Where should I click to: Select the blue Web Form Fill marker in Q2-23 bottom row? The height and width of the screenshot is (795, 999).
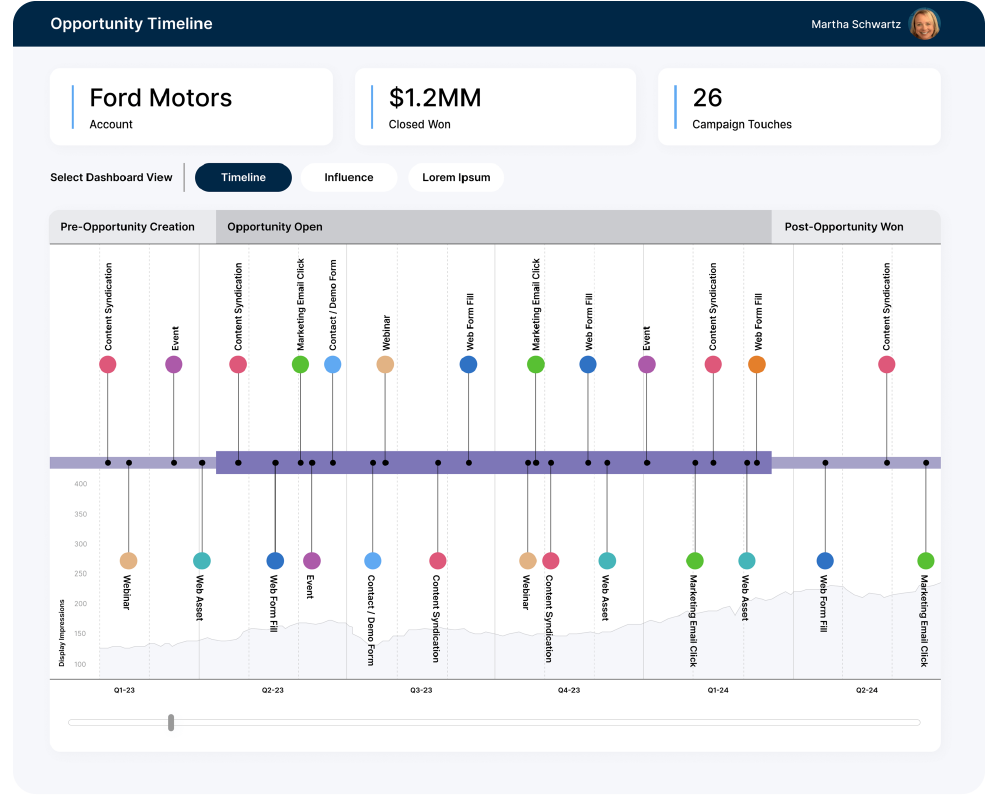coord(275,561)
